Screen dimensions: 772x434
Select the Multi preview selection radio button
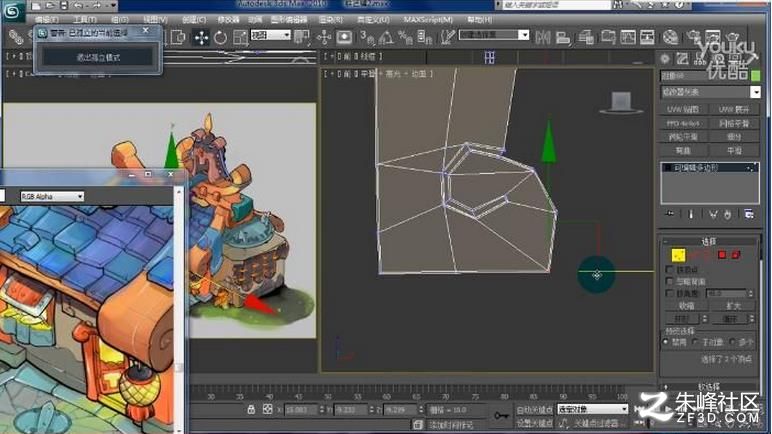(732, 342)
